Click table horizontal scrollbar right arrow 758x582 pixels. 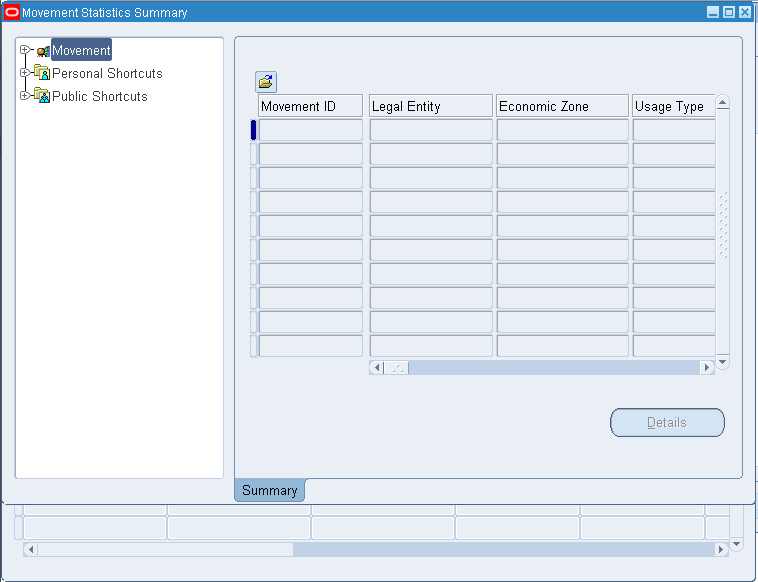click(x=707, y=368)
